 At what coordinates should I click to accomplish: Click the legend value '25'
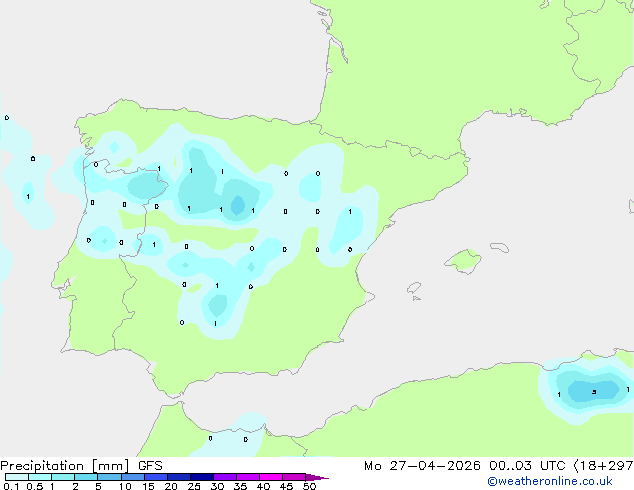[194, 486]
